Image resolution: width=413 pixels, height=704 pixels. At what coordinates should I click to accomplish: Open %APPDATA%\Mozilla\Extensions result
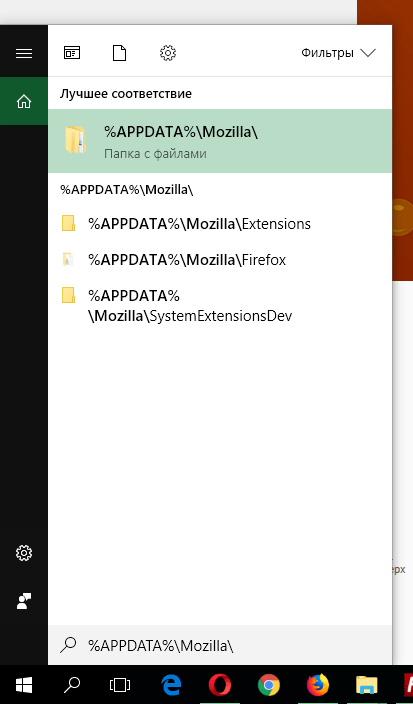(220, 224)
